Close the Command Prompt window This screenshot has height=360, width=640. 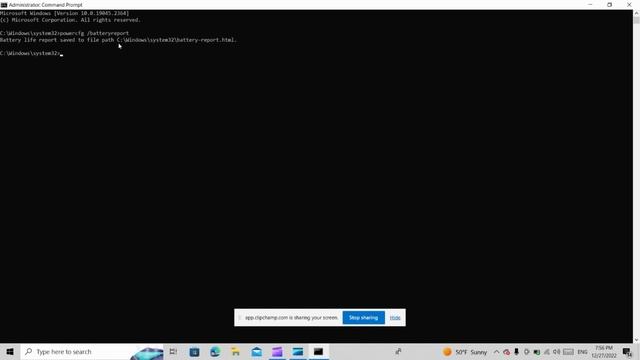629,5
